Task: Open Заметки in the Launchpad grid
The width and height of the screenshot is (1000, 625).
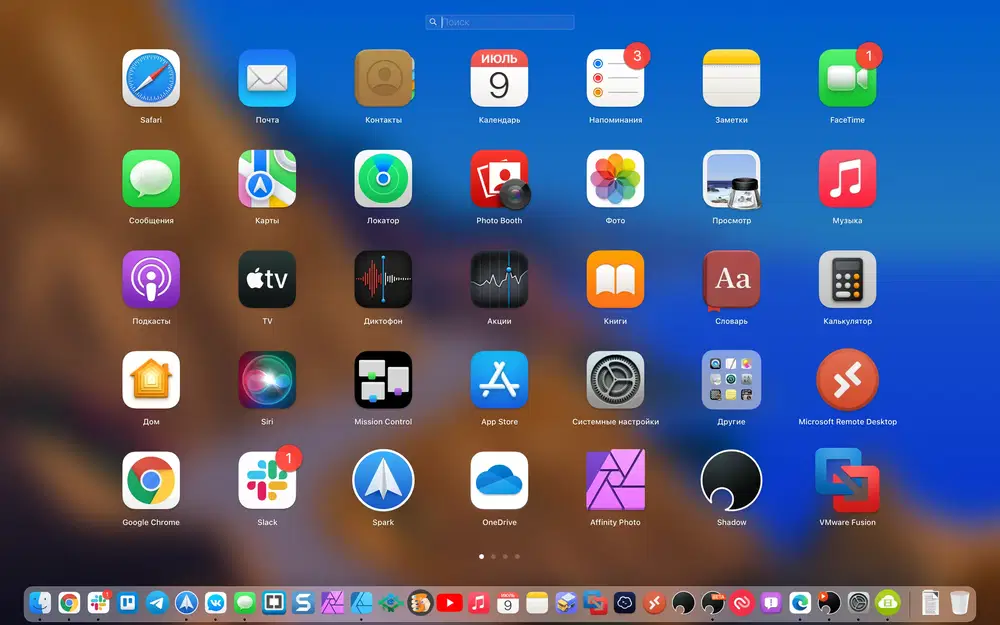Action: tap(732, 78)
